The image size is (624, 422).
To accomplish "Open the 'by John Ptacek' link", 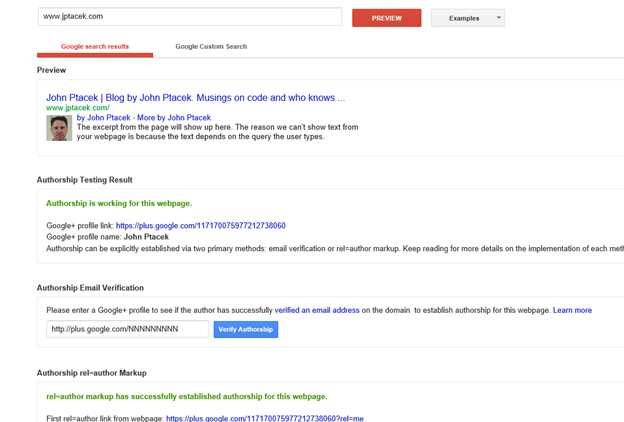I will tap(103, 118).
